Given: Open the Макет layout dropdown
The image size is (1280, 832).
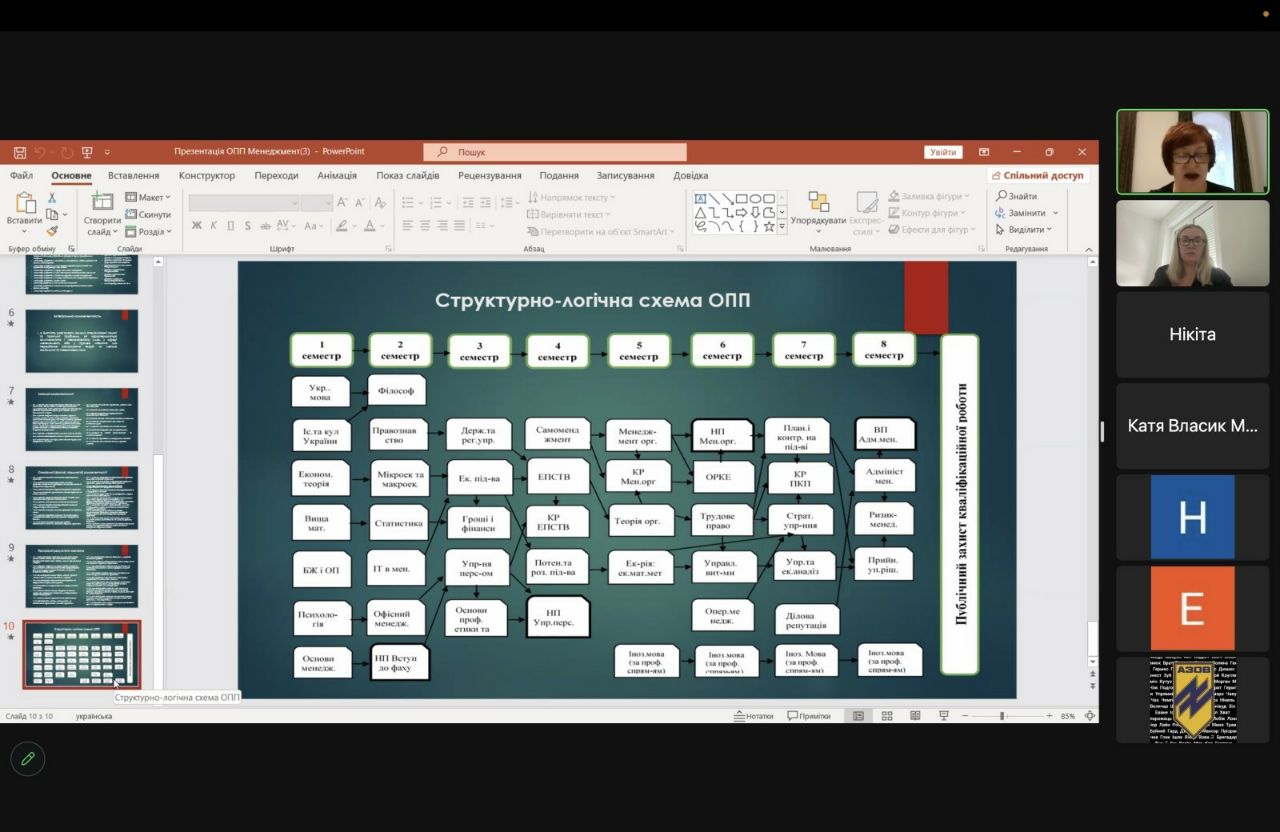Looking at the screenshot, I should (148, 197).
